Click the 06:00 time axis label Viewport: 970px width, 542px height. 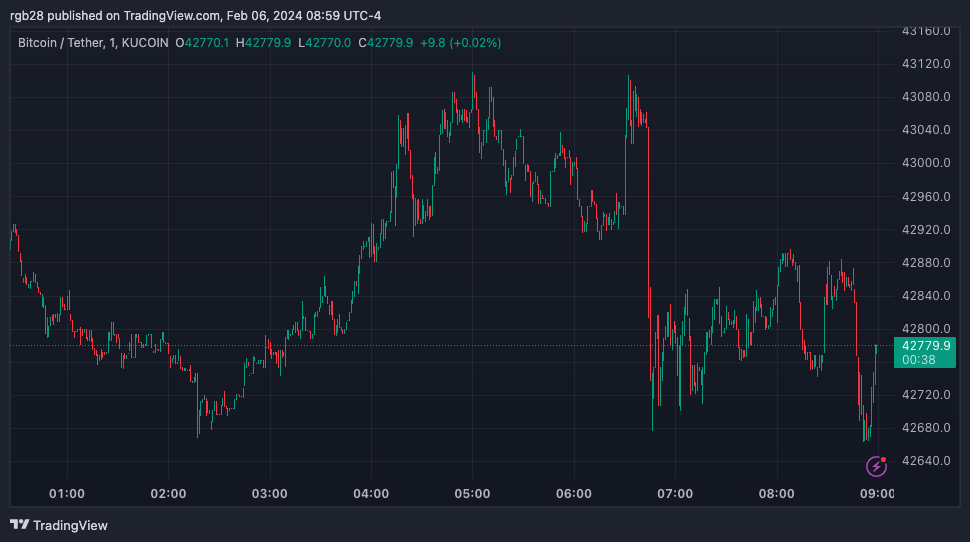[574, 494]
